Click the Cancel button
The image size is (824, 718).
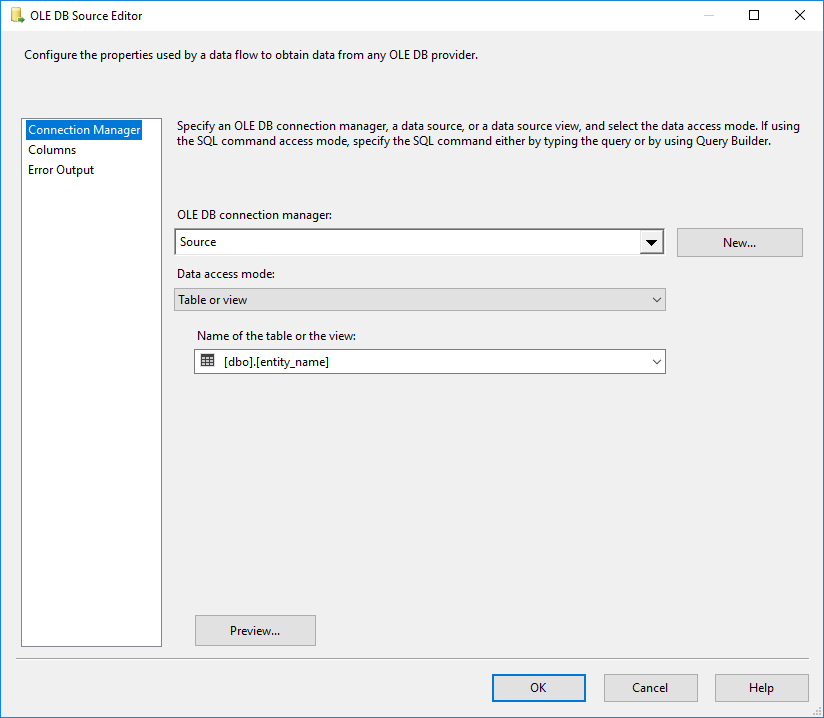click(x=651, y=688)
